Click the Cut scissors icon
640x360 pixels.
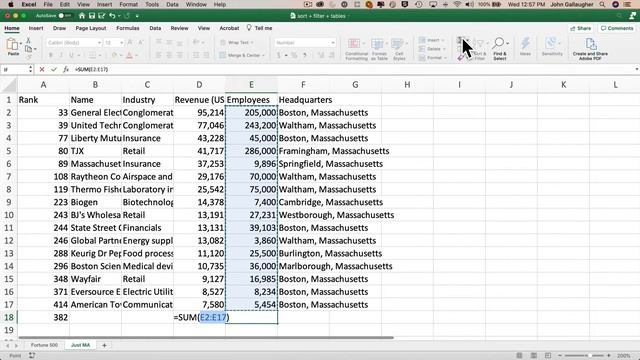click(x=28, y=41)
